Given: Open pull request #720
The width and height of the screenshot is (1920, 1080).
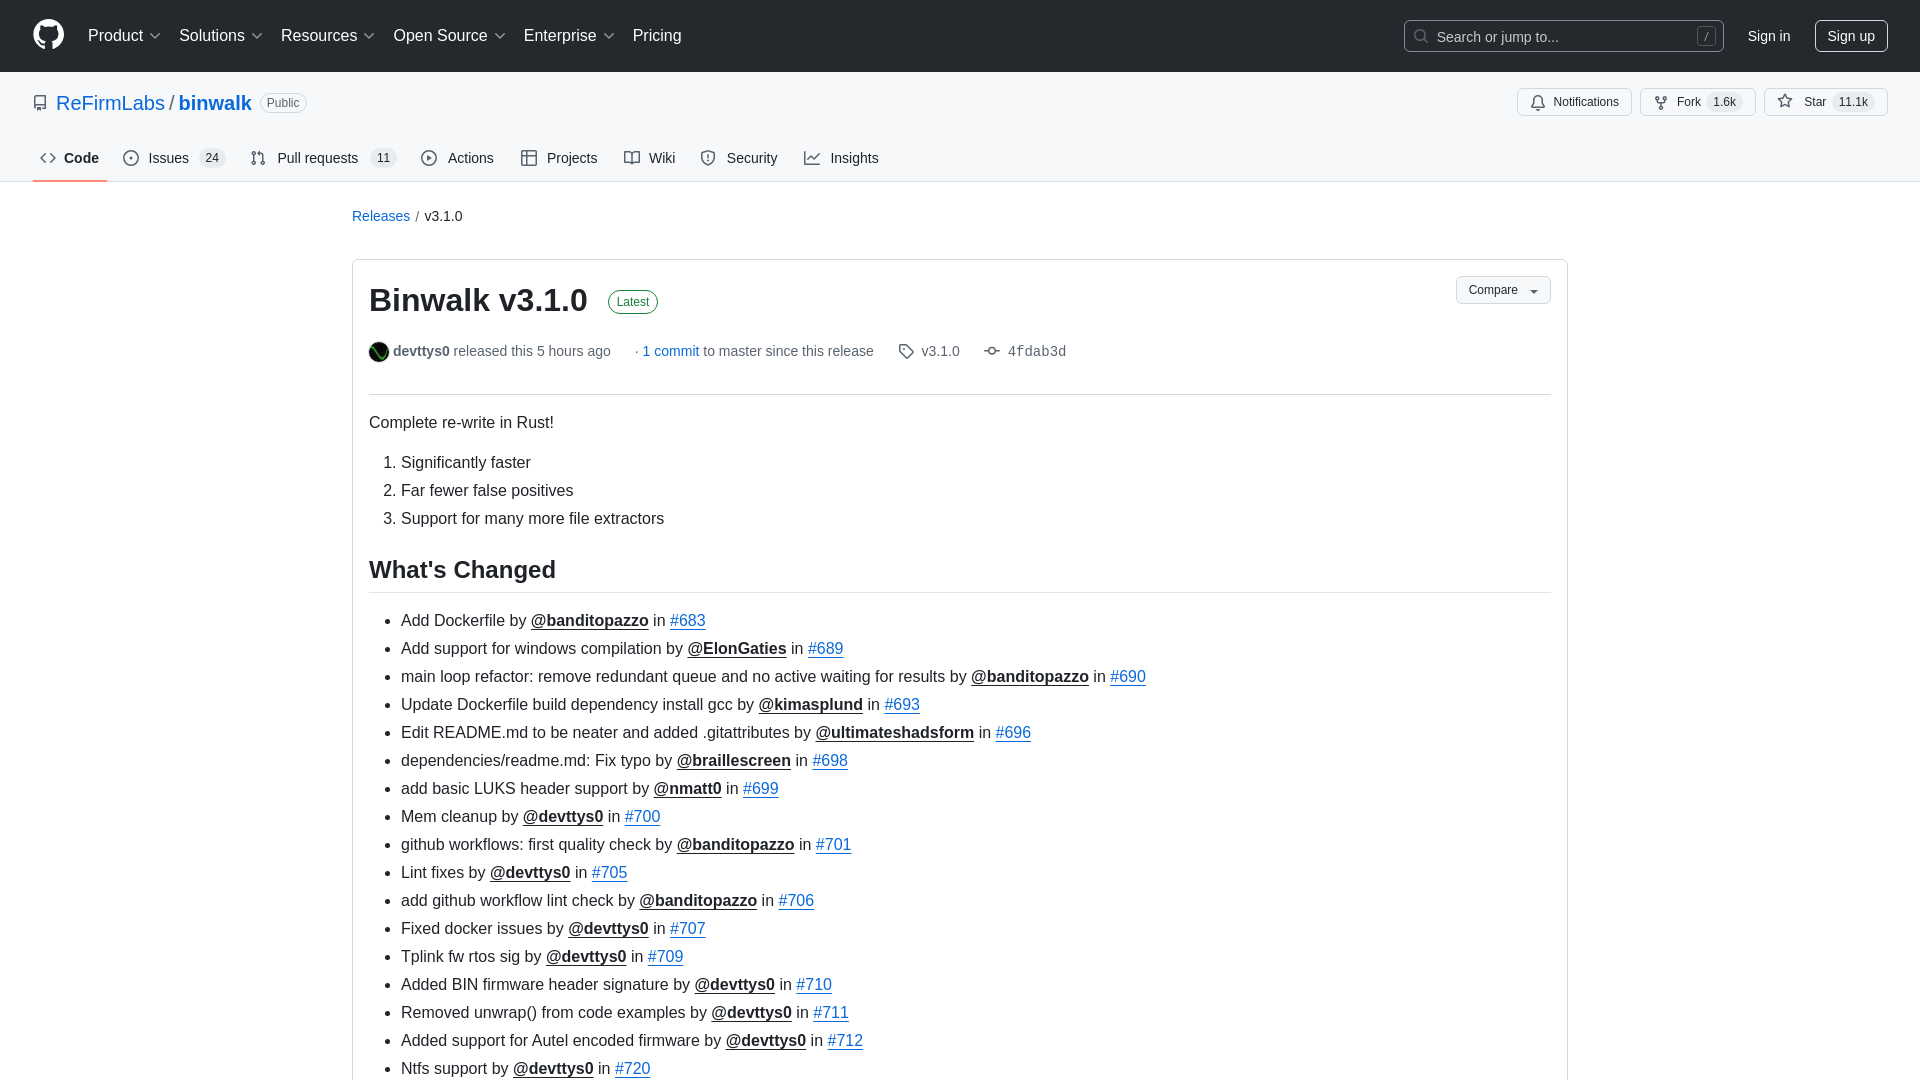Looking at the screenshot, I should pyautogui.click(x=633, y=1069).
